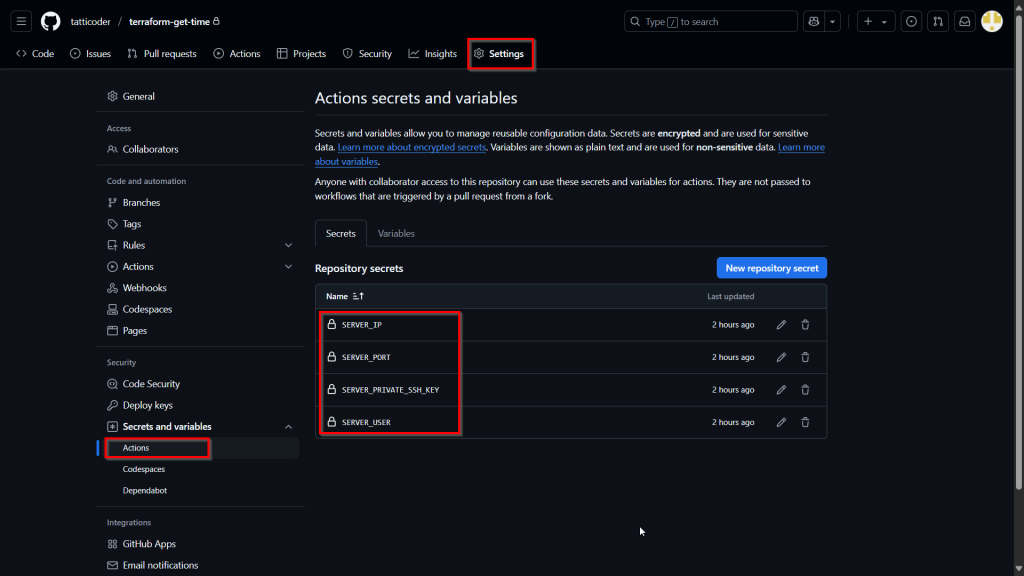Image resolution: width=1024 pixels, height=576 pixels.
Task: Open the notifications inbox icon
Action: point(964,21)
